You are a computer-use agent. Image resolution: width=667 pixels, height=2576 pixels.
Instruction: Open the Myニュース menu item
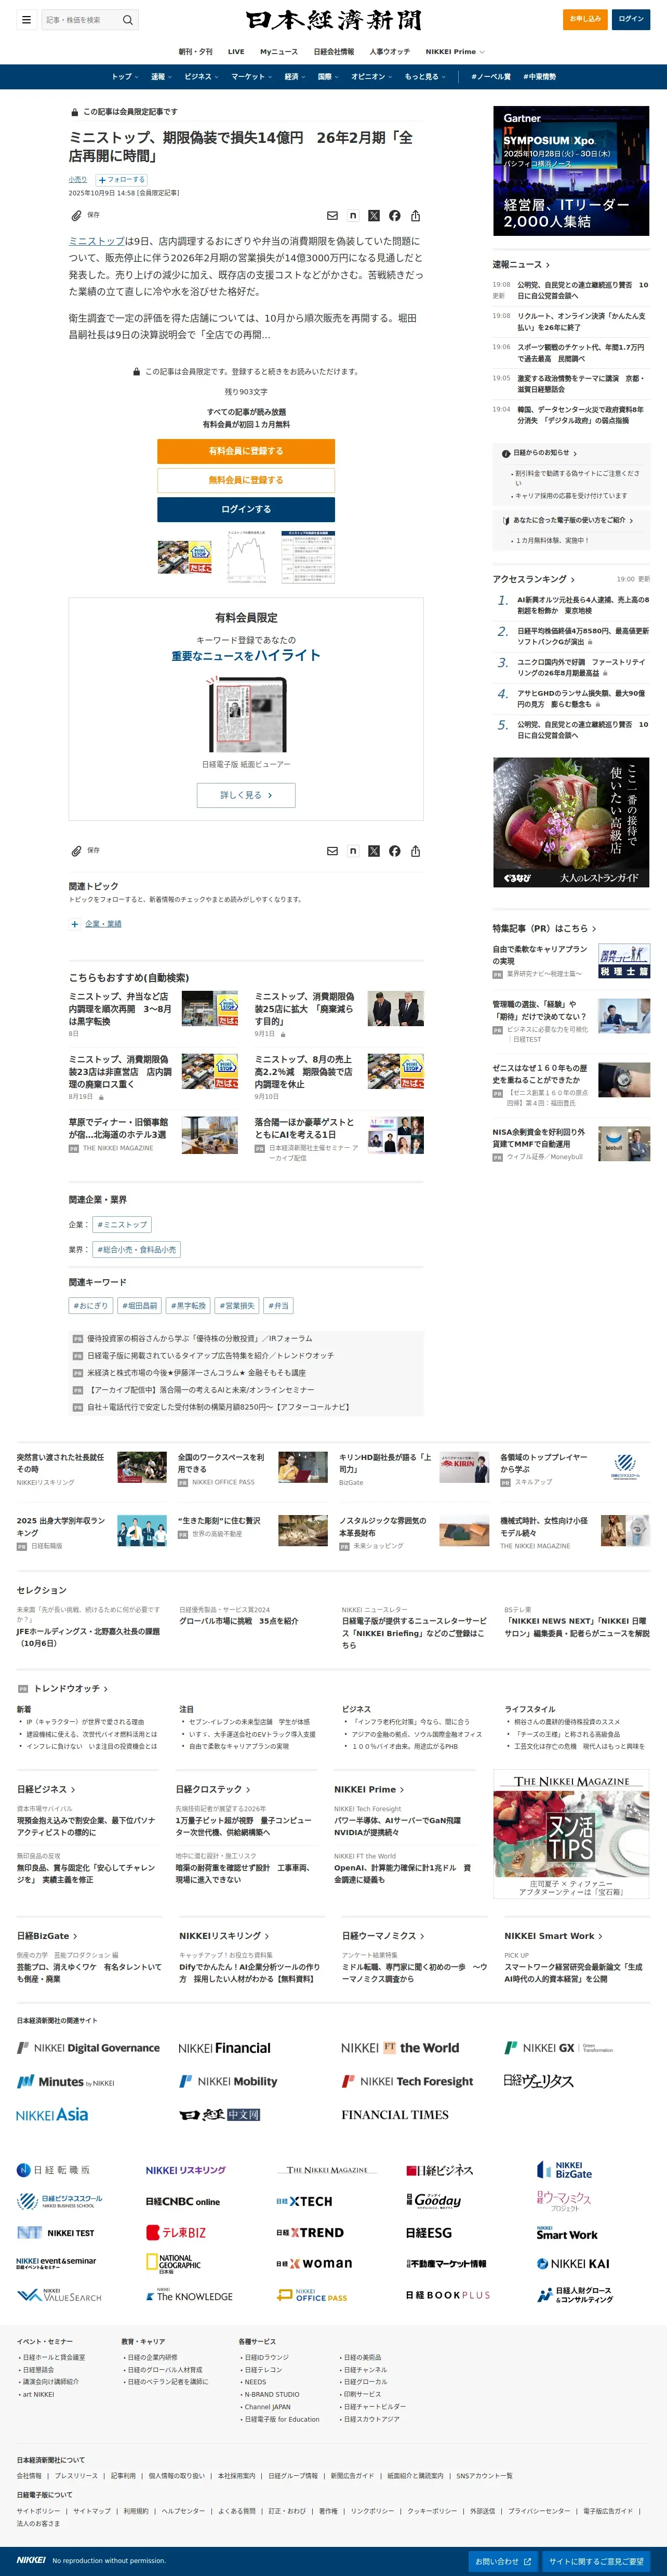click(279, 51)
